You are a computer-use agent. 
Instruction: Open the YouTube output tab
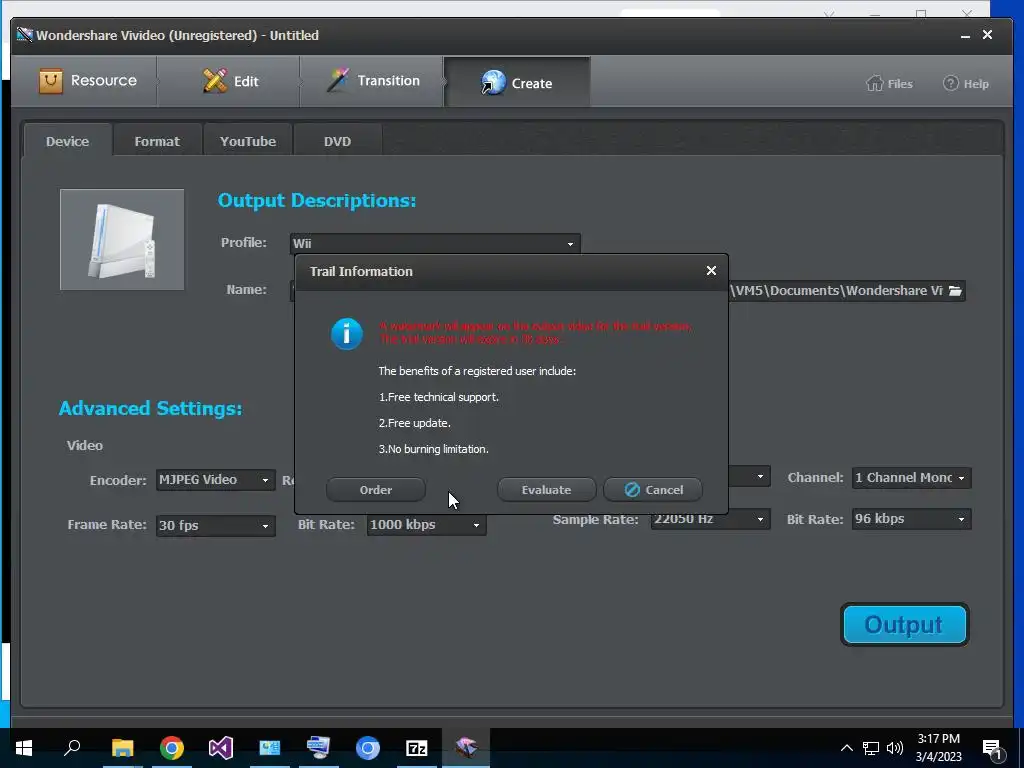[248, 141]
